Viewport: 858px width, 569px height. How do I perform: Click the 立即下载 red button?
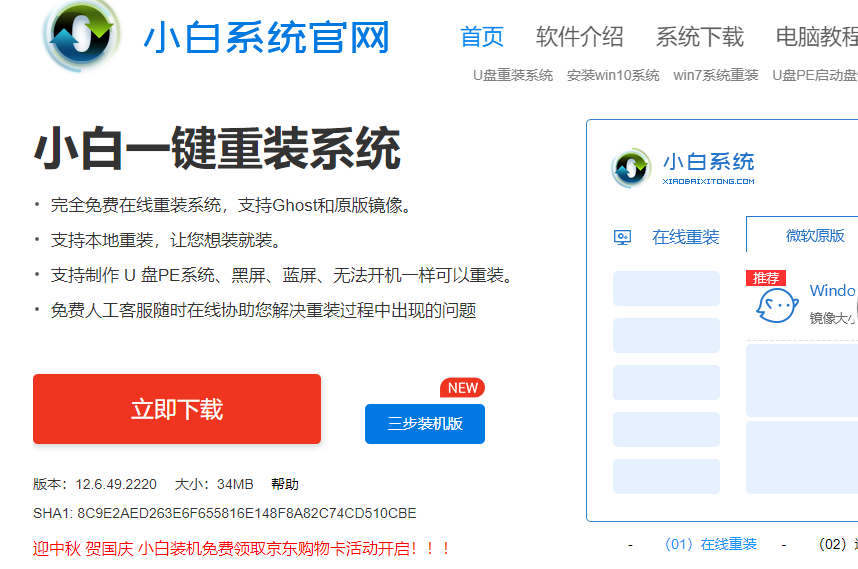coord(177,409)
